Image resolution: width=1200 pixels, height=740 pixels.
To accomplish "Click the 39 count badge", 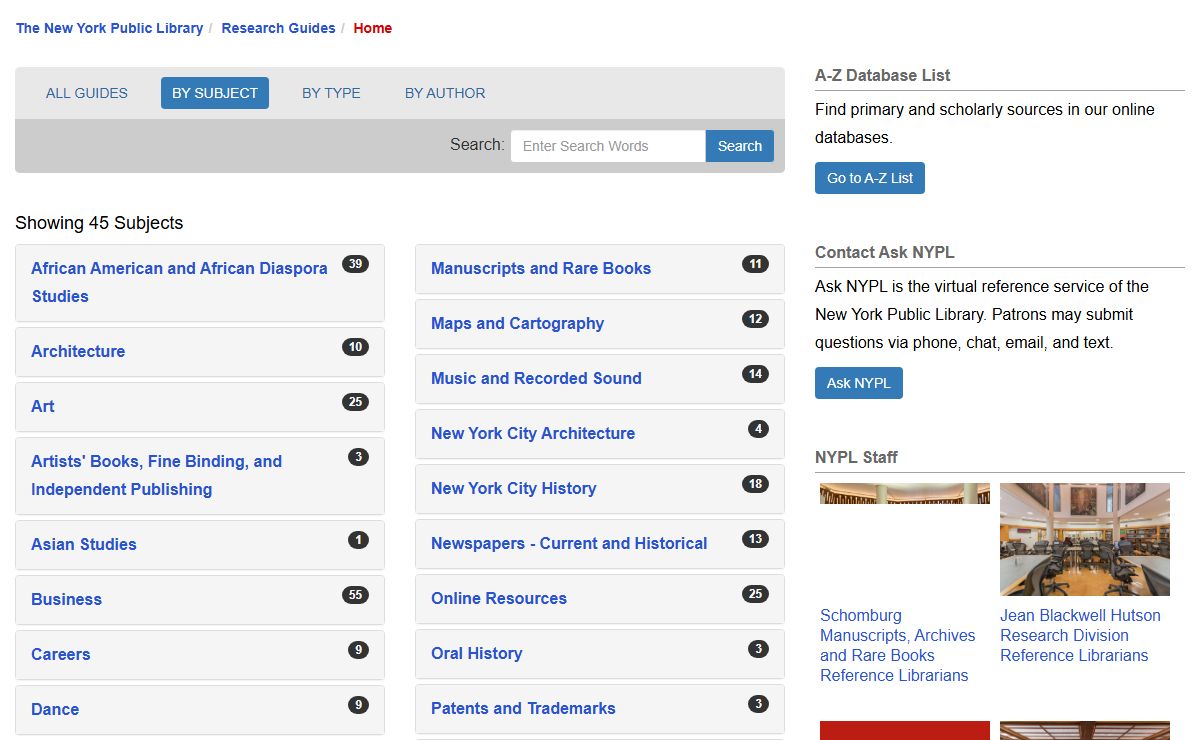I will 355,264.
